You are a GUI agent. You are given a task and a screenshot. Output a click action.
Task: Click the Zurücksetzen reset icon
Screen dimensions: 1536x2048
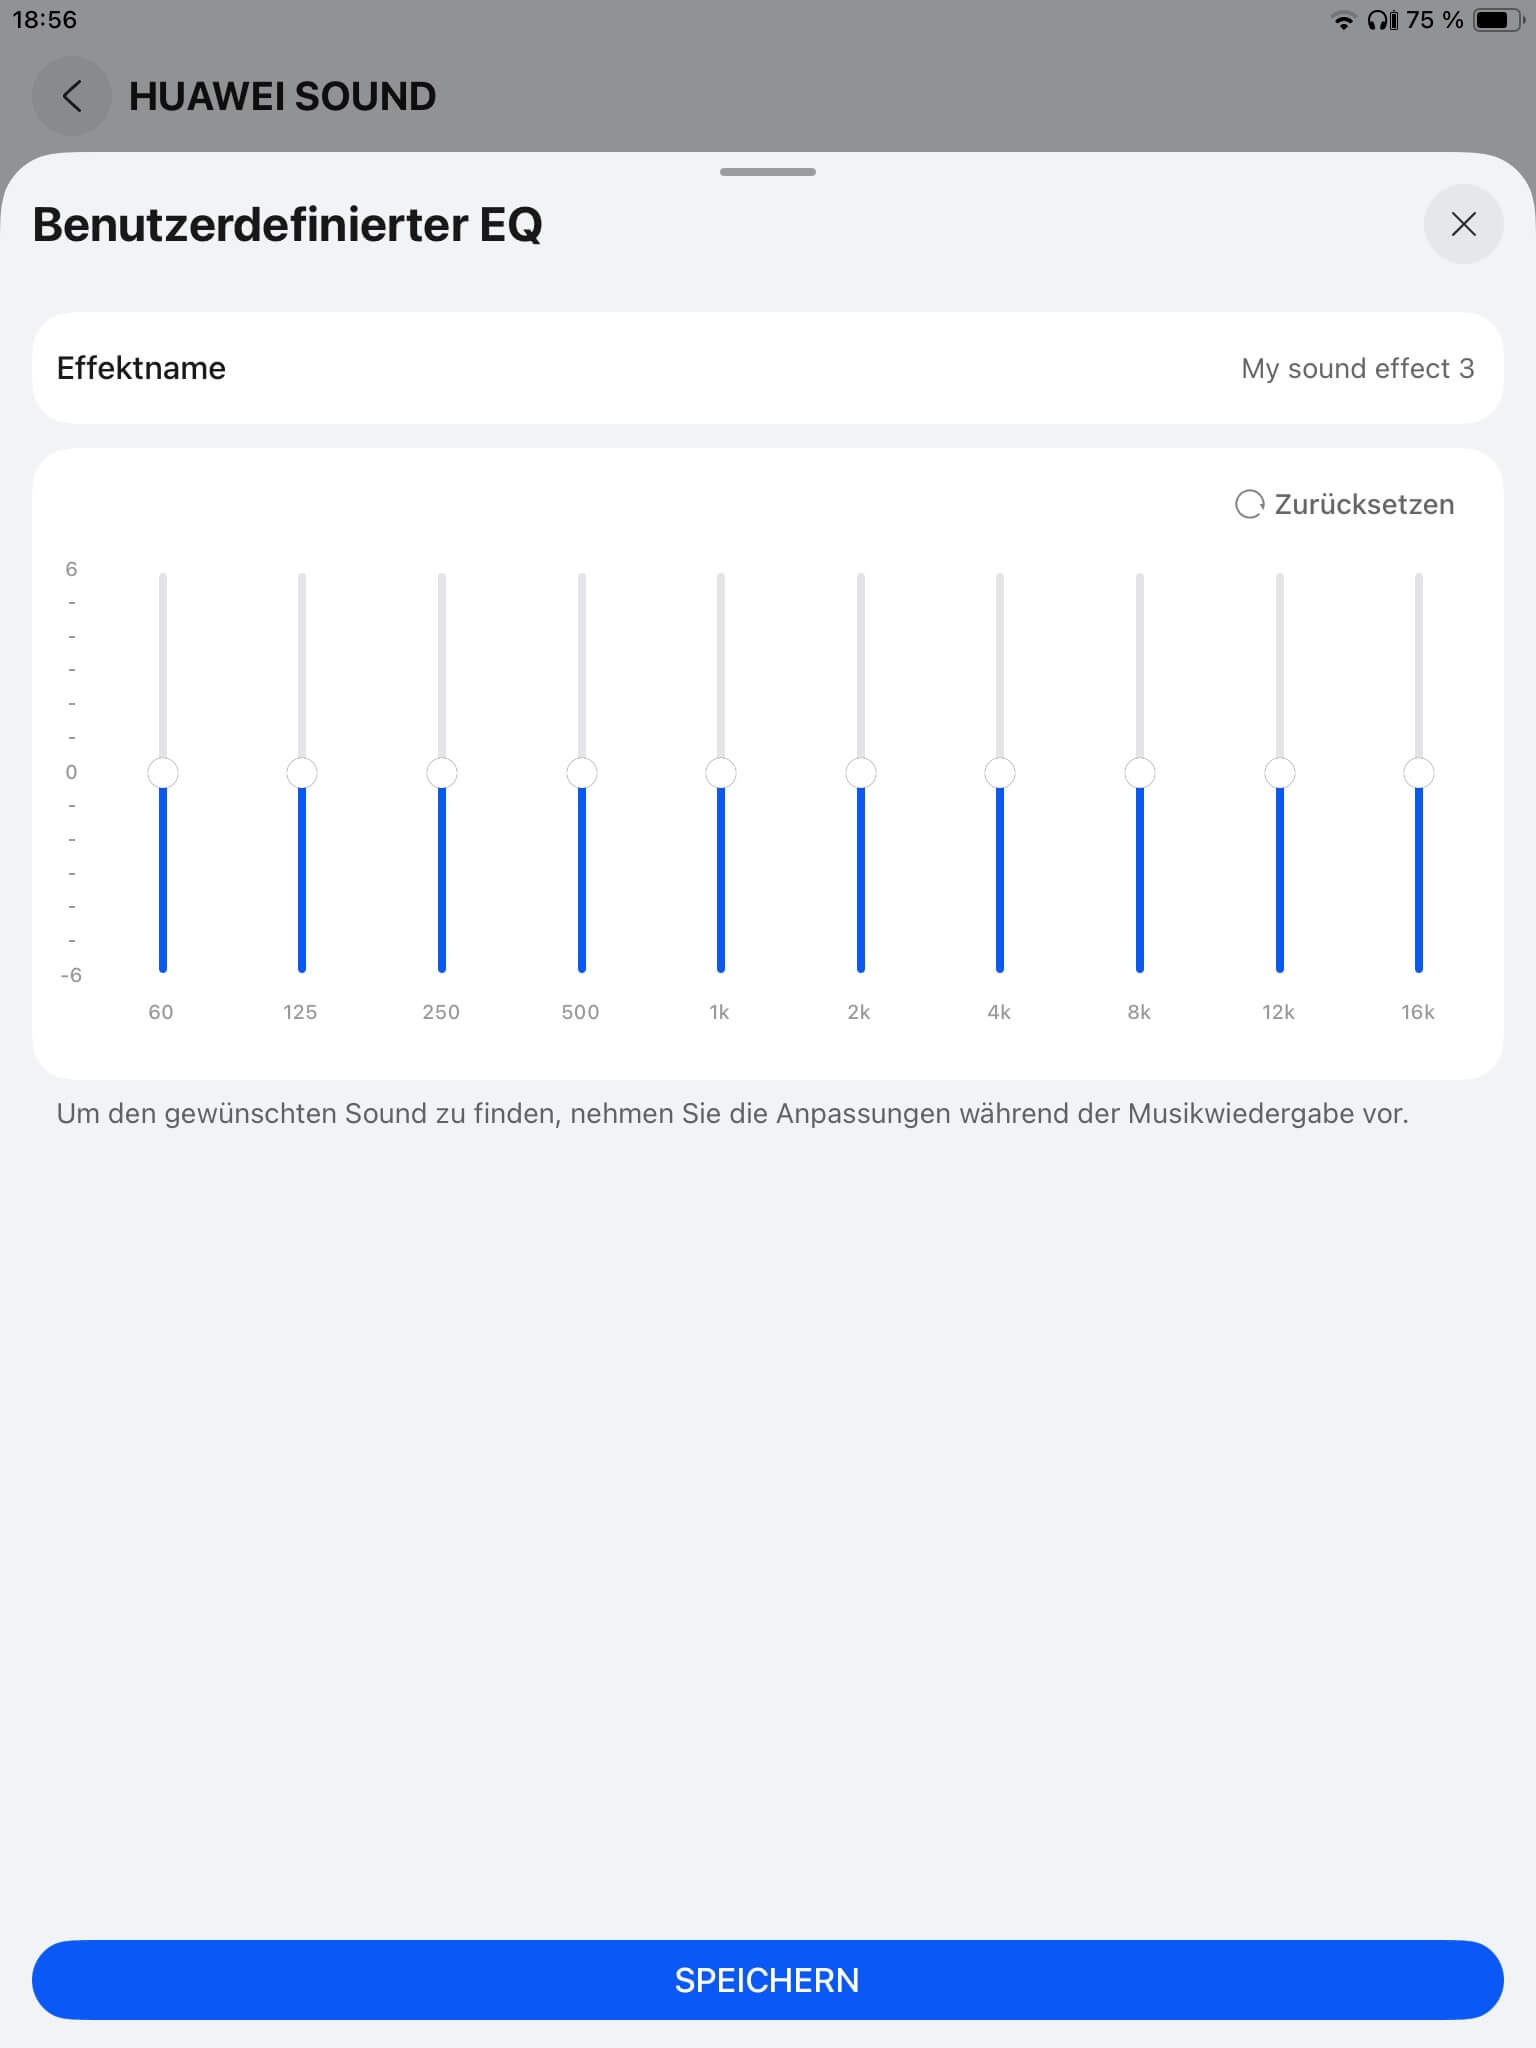(x=1249, y=504)
